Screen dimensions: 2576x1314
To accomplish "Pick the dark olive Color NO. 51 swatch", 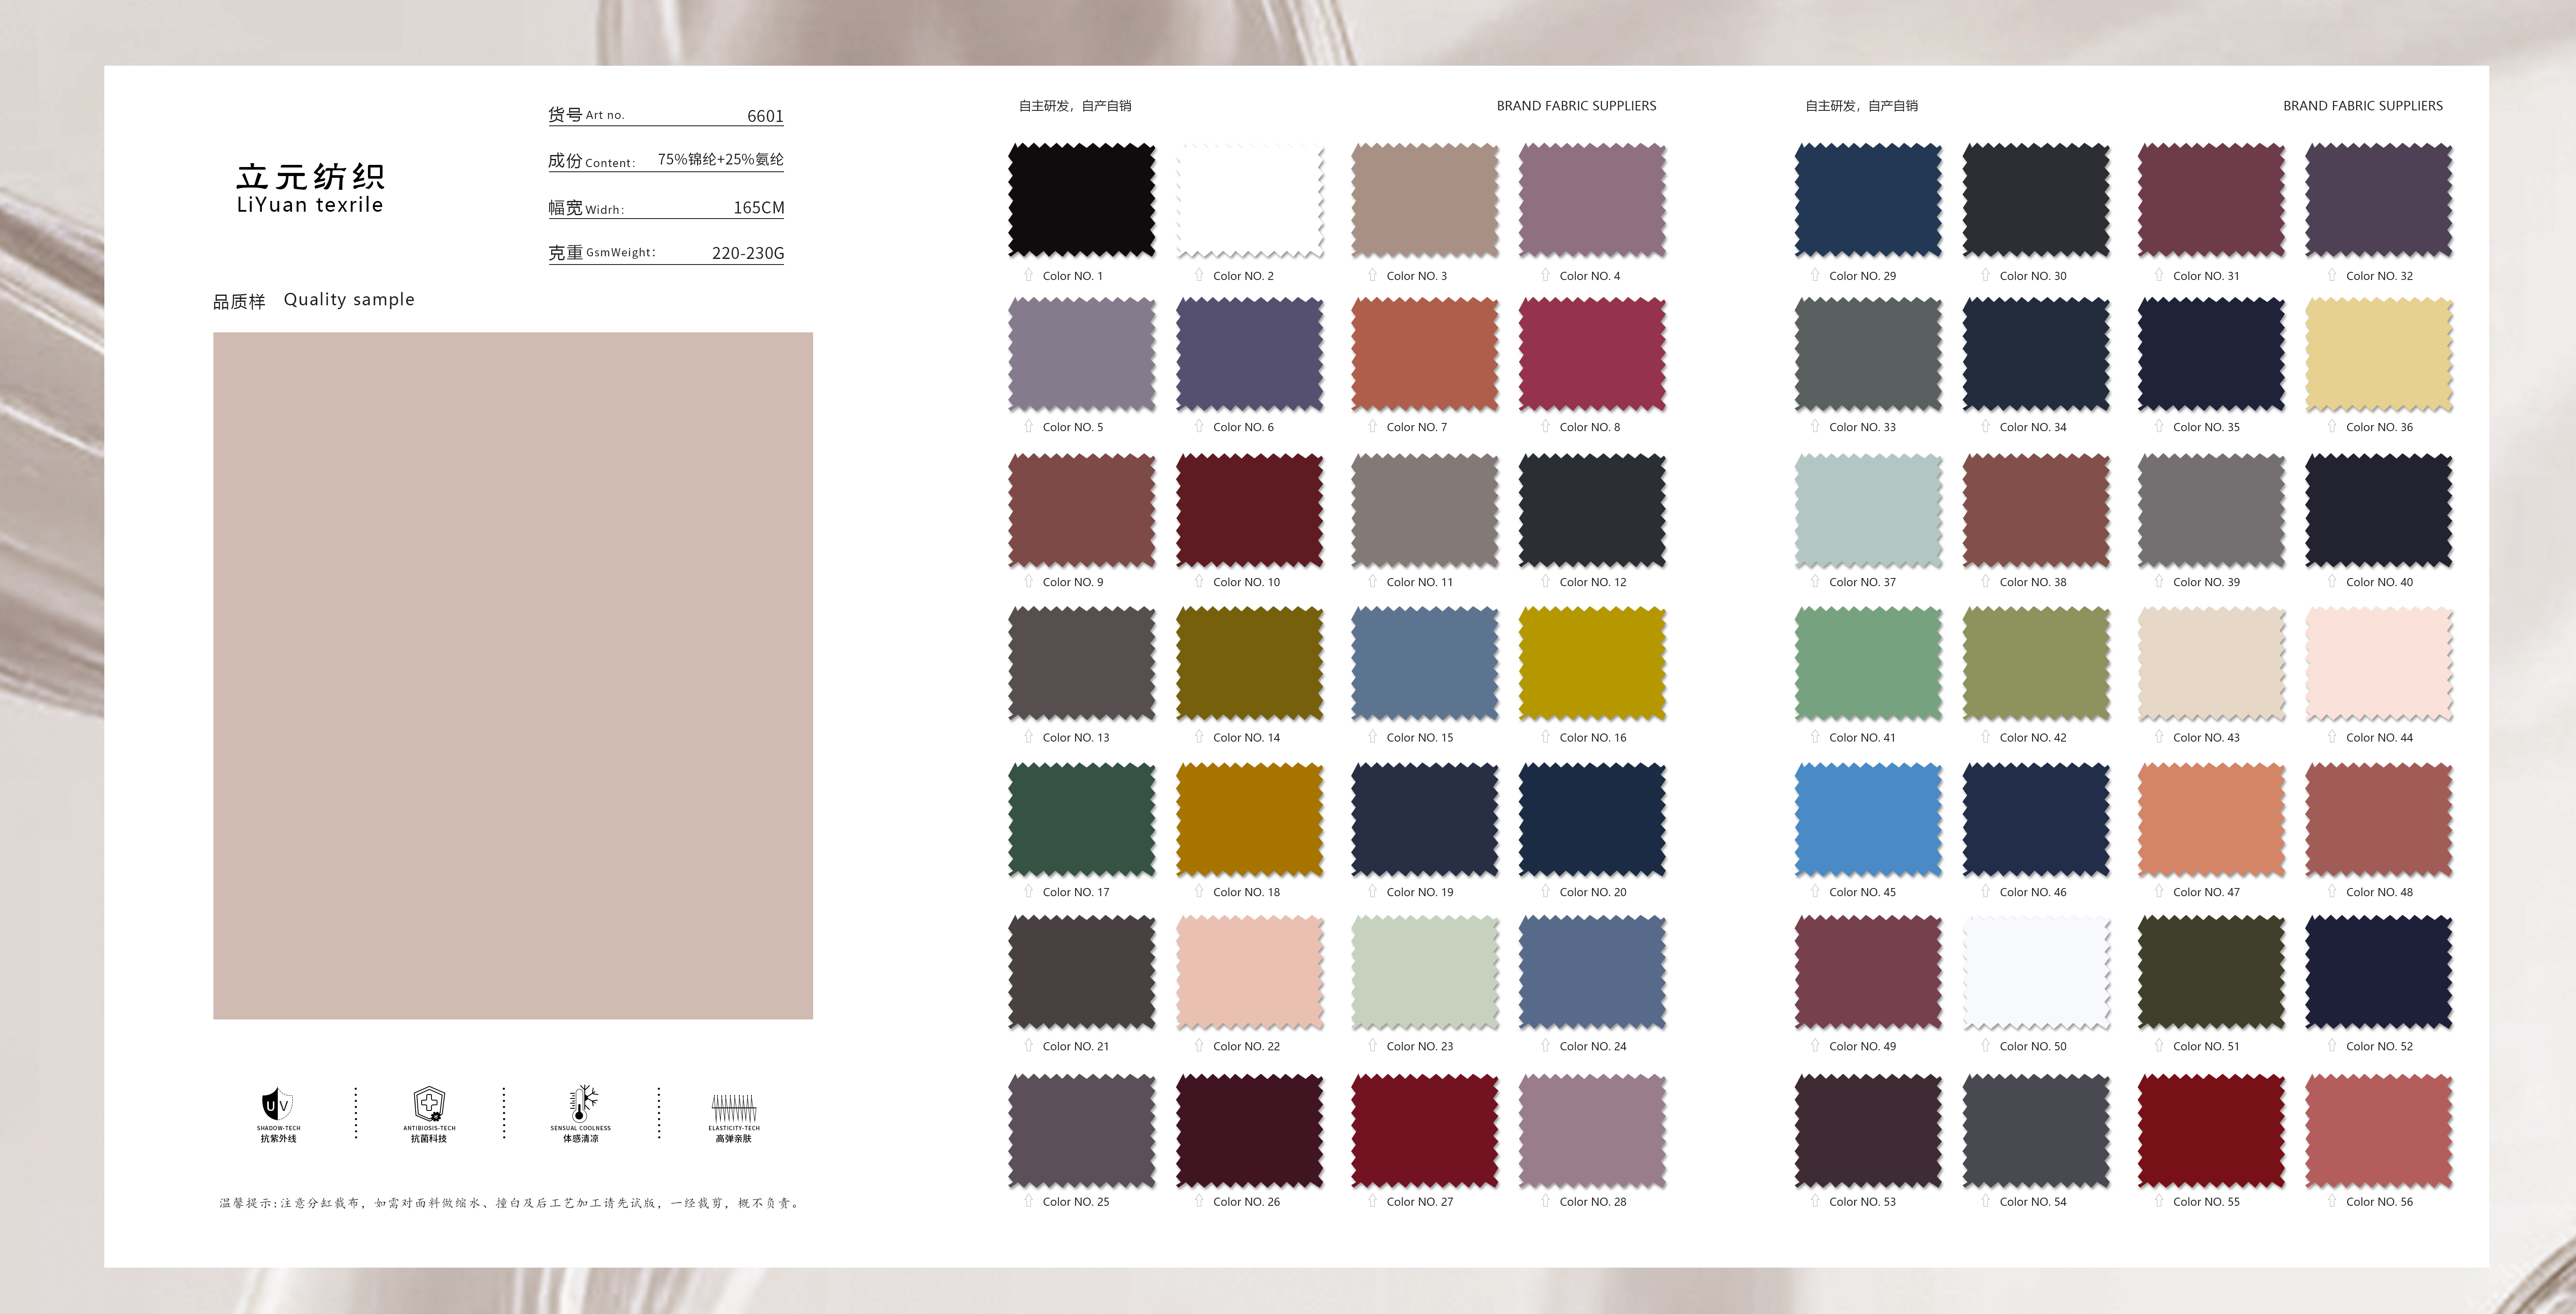I will 2211,972.
